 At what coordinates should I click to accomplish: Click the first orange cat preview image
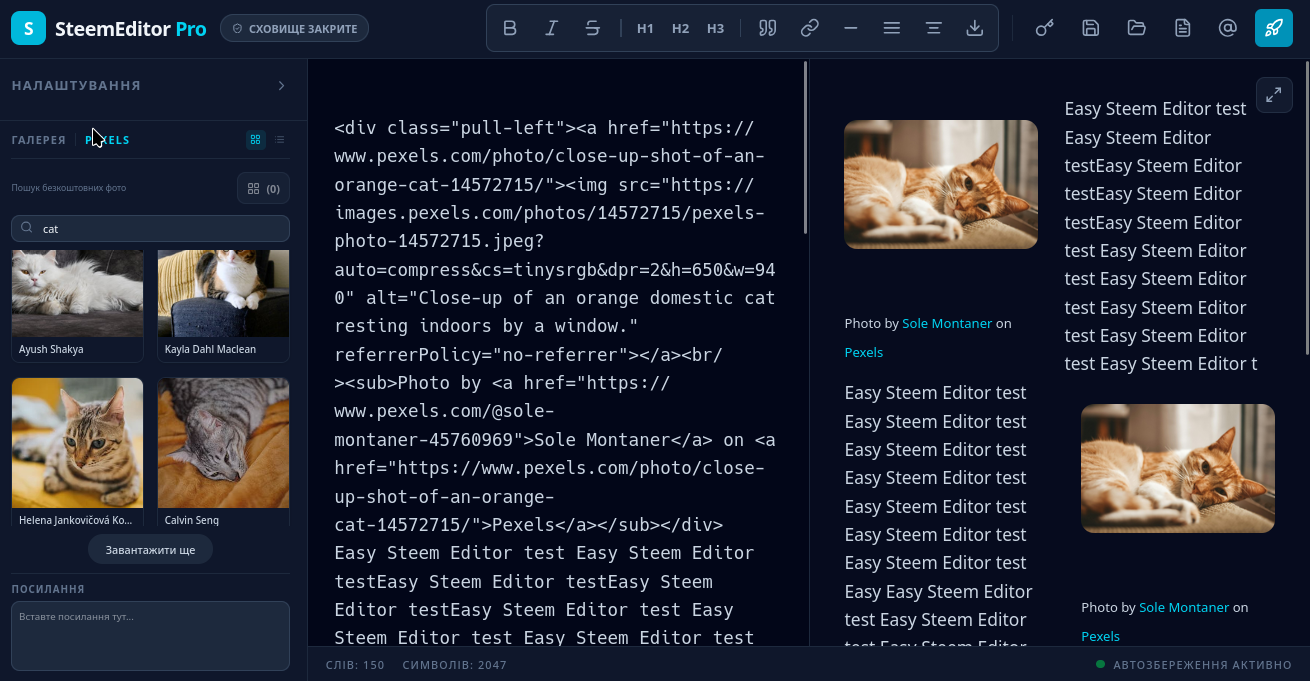(x=941, y=184)
